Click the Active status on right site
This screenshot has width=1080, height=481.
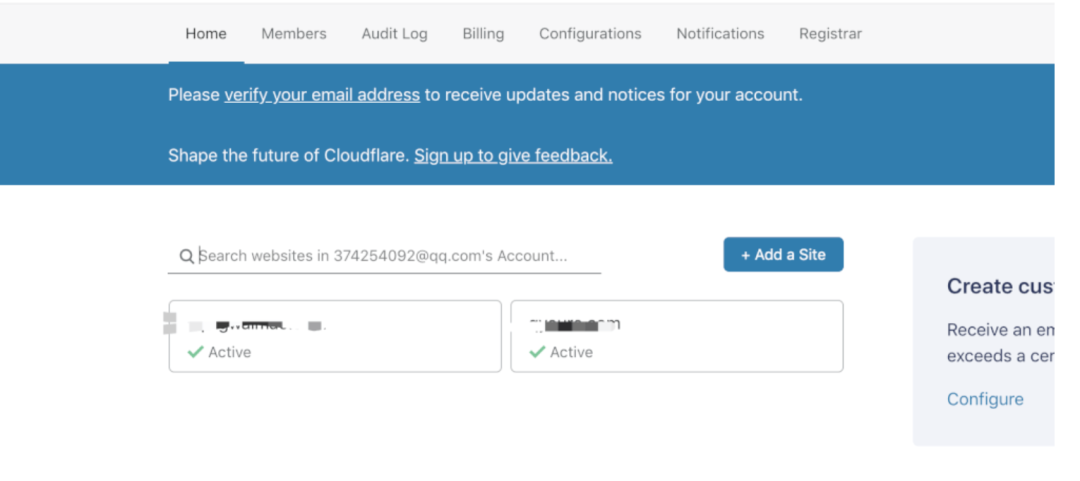(572, 352)
